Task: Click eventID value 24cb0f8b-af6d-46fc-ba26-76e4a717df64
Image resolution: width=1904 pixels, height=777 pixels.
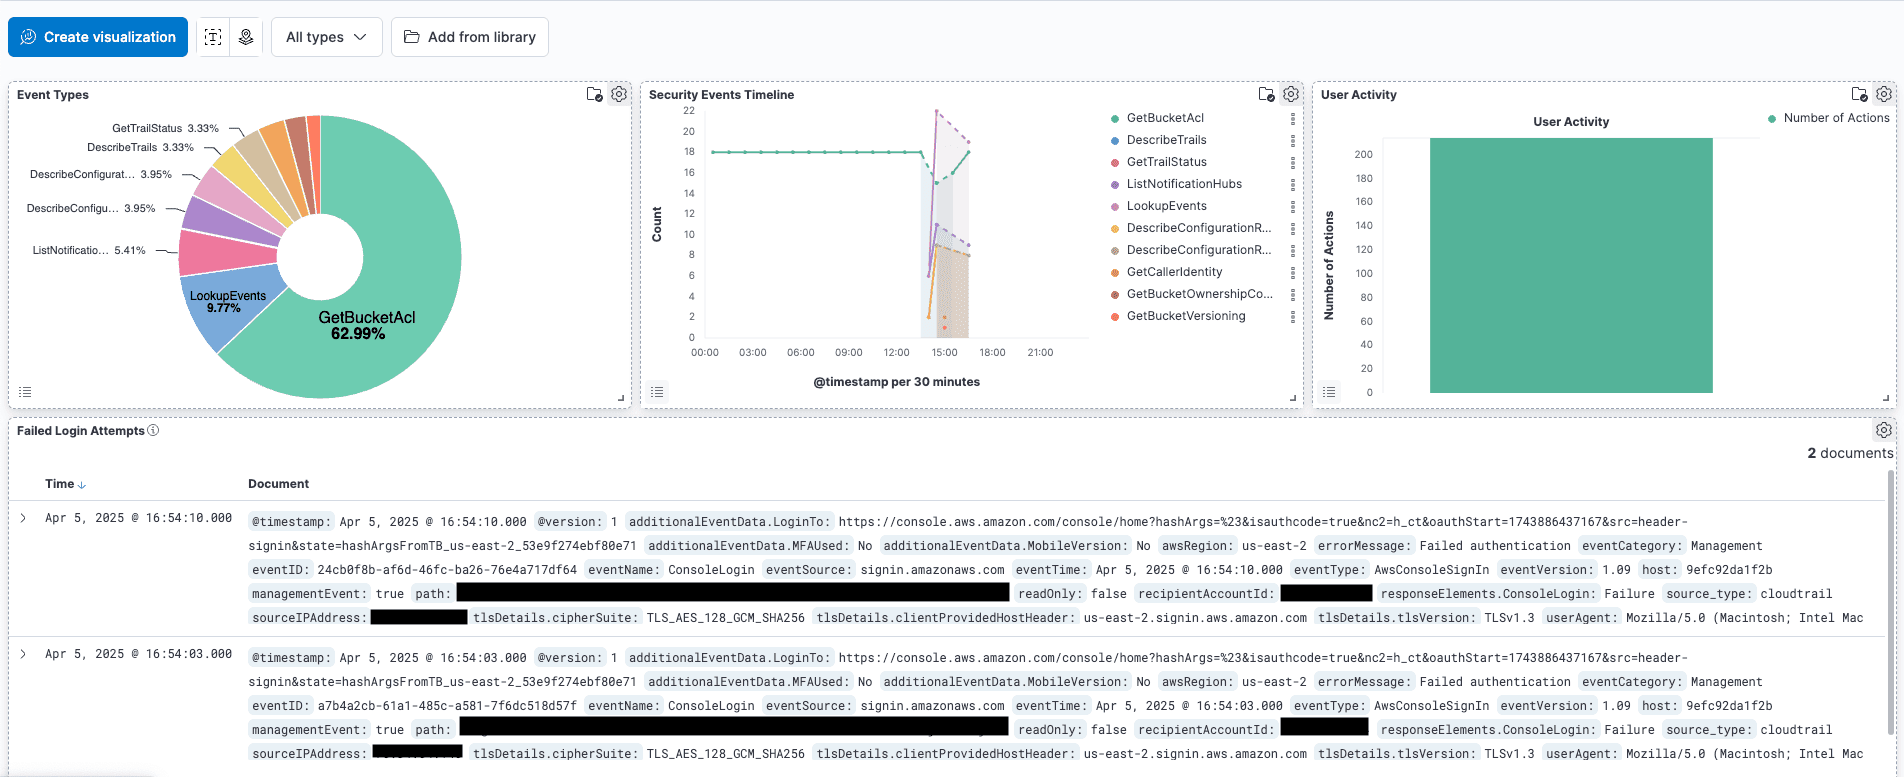Action: click(x=447, y=570)
